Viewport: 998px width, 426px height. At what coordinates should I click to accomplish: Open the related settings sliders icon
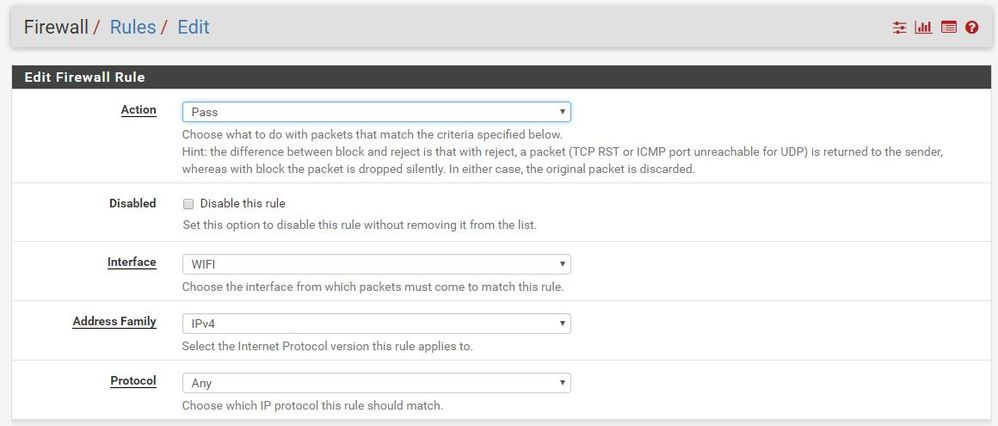pos(899,27)
